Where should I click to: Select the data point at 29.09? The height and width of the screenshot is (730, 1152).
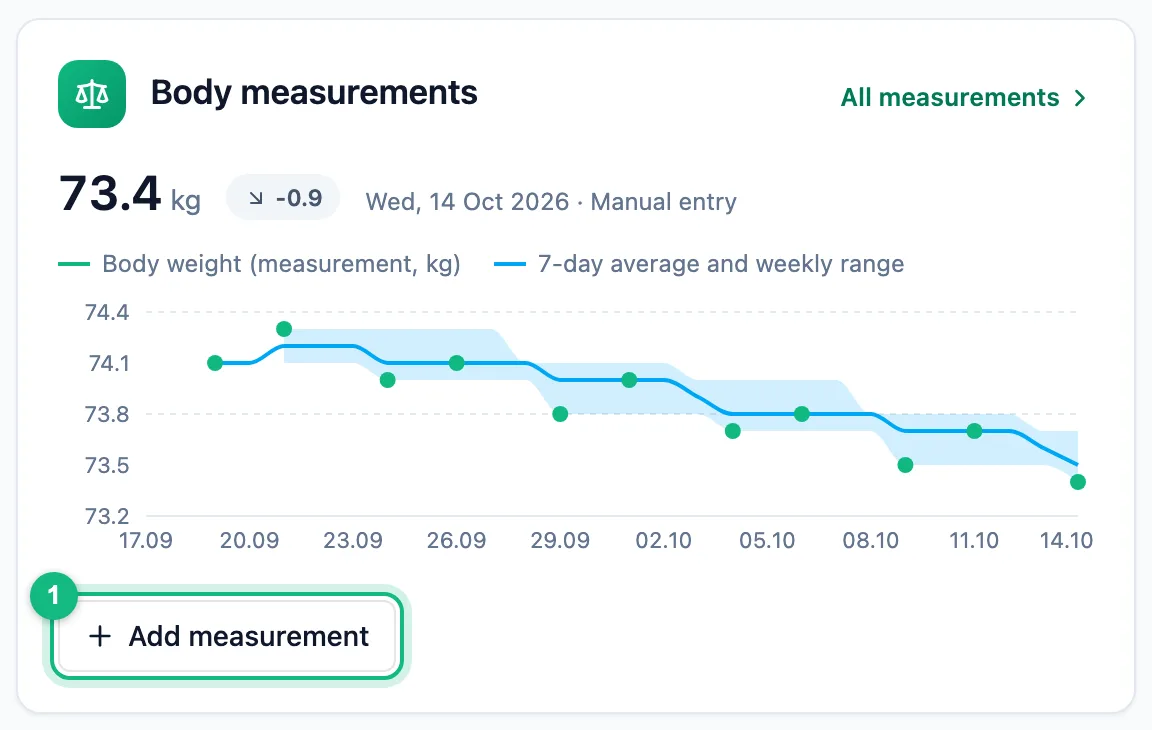(560, 414)
